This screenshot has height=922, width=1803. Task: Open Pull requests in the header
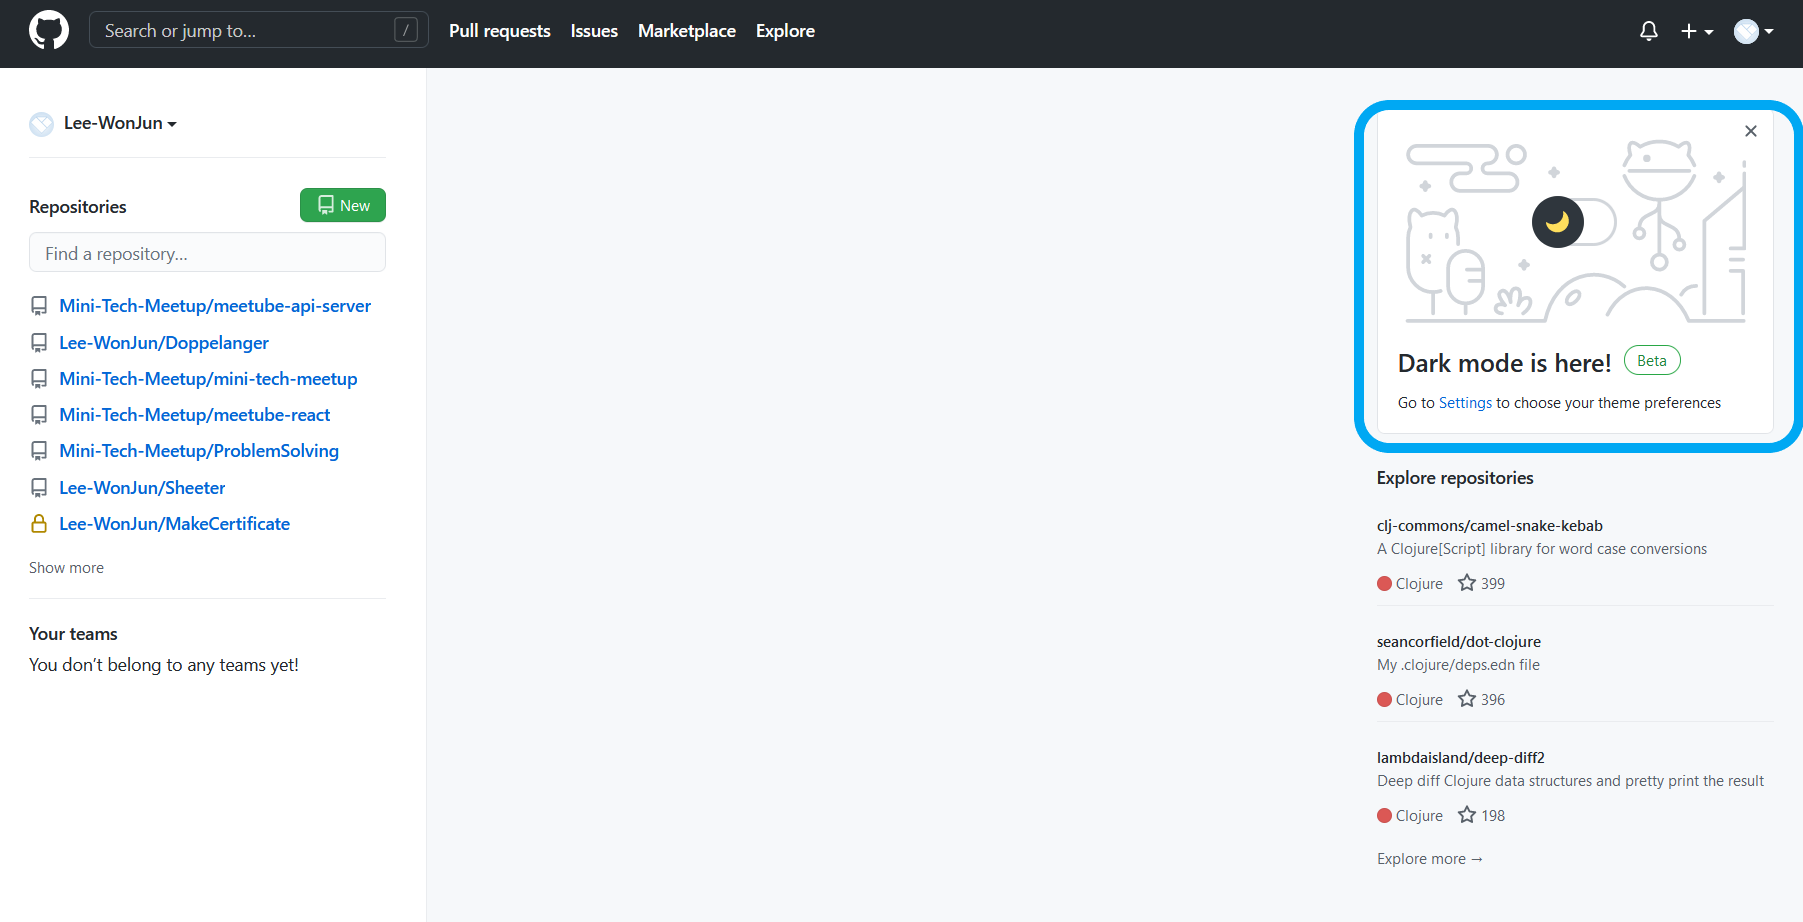[500, 31]
